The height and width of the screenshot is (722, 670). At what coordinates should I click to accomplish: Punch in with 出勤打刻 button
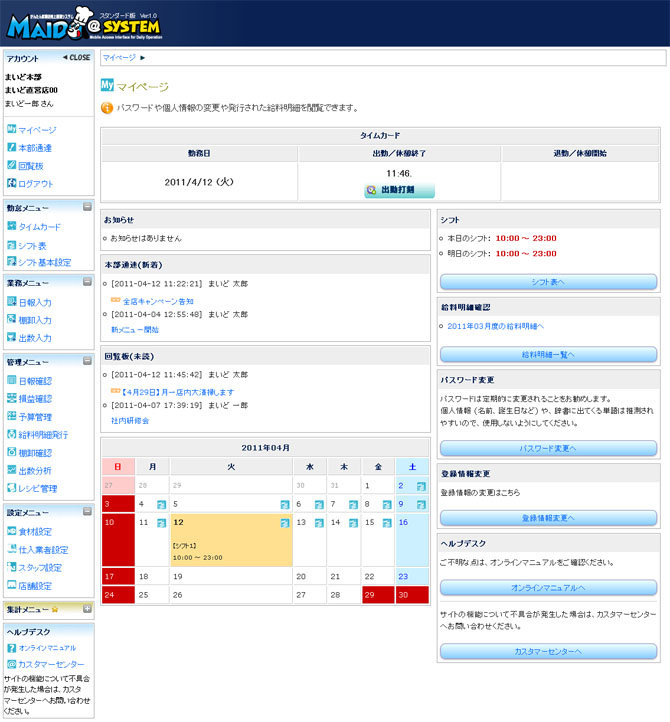point(399,190)
